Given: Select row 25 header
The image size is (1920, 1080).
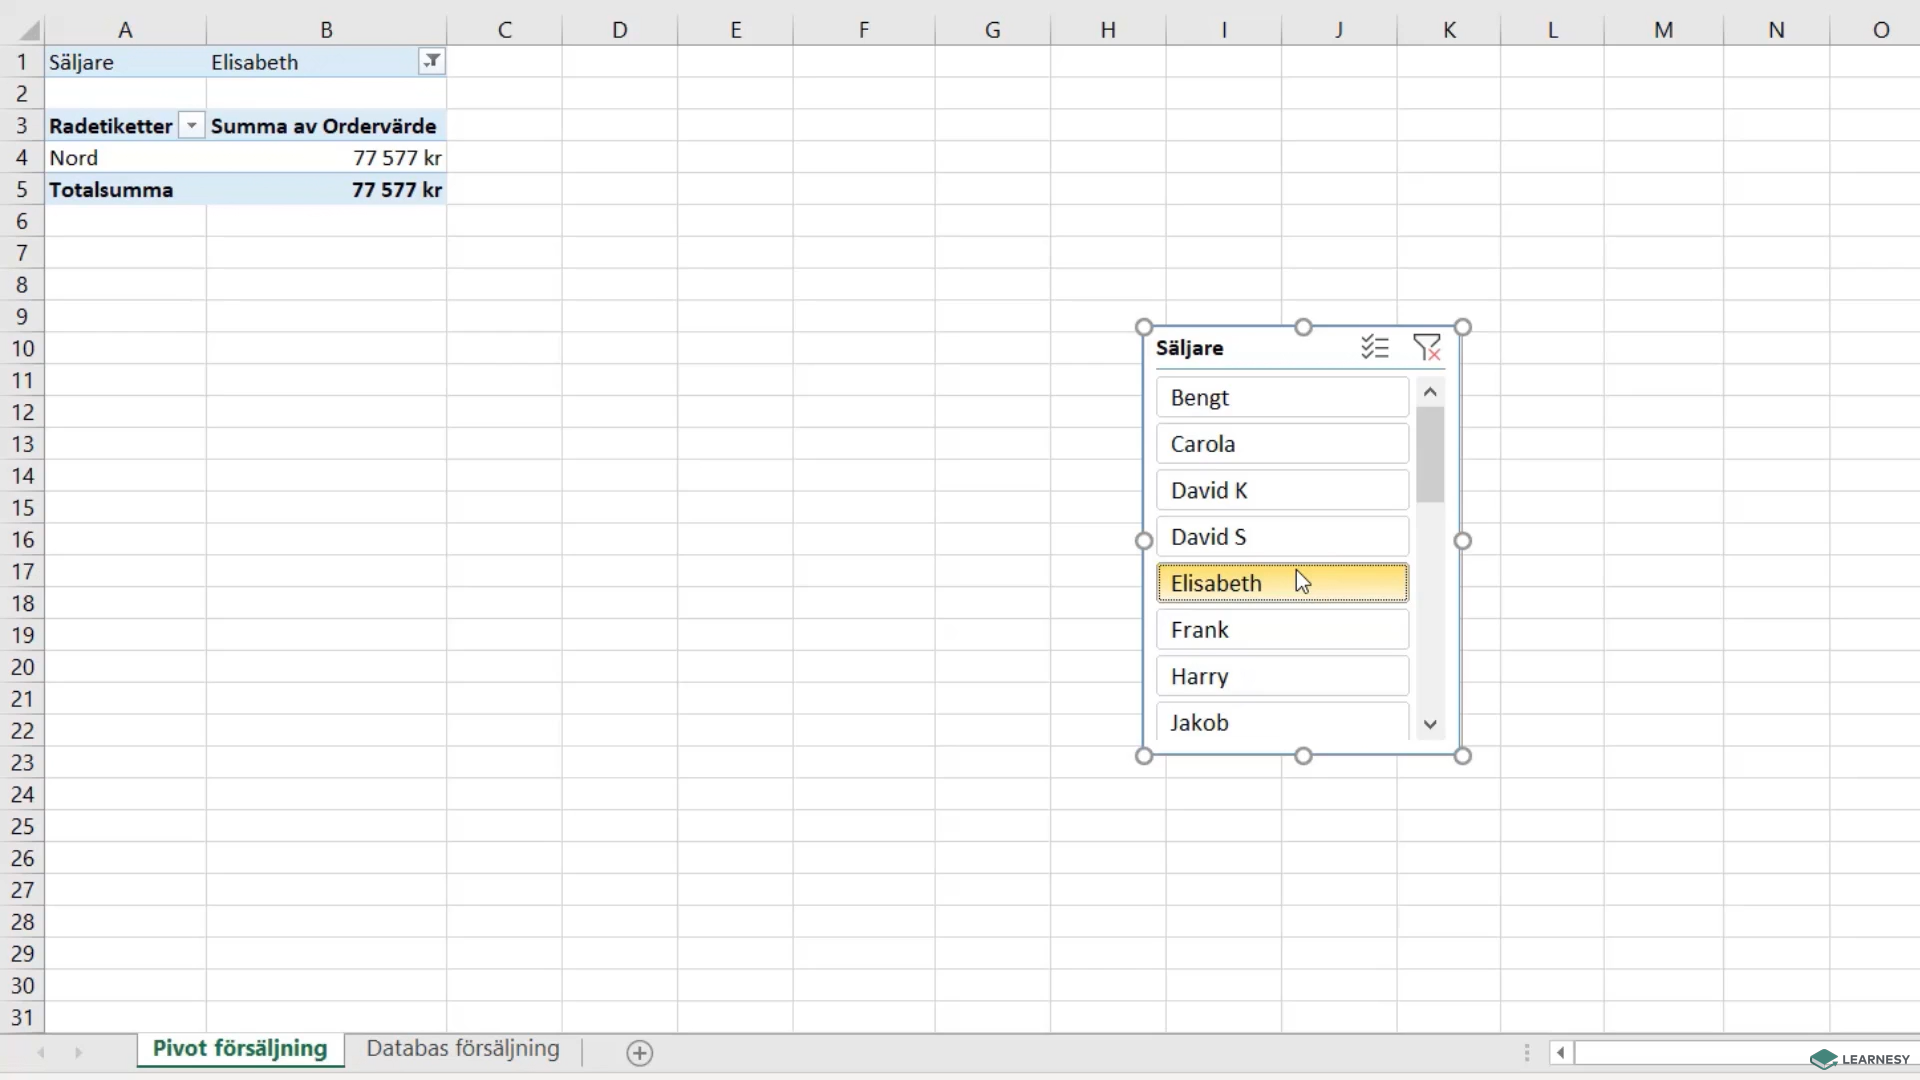Looking at the screenshot, I should point(22,827).
